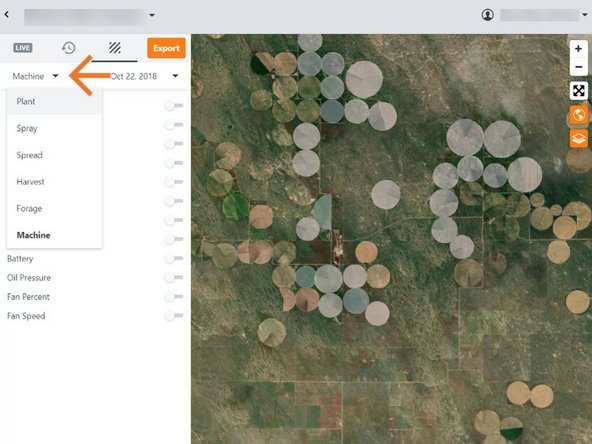Toggle the switch beside the Harvest option
Screen dimensions: 592x444
174,182
